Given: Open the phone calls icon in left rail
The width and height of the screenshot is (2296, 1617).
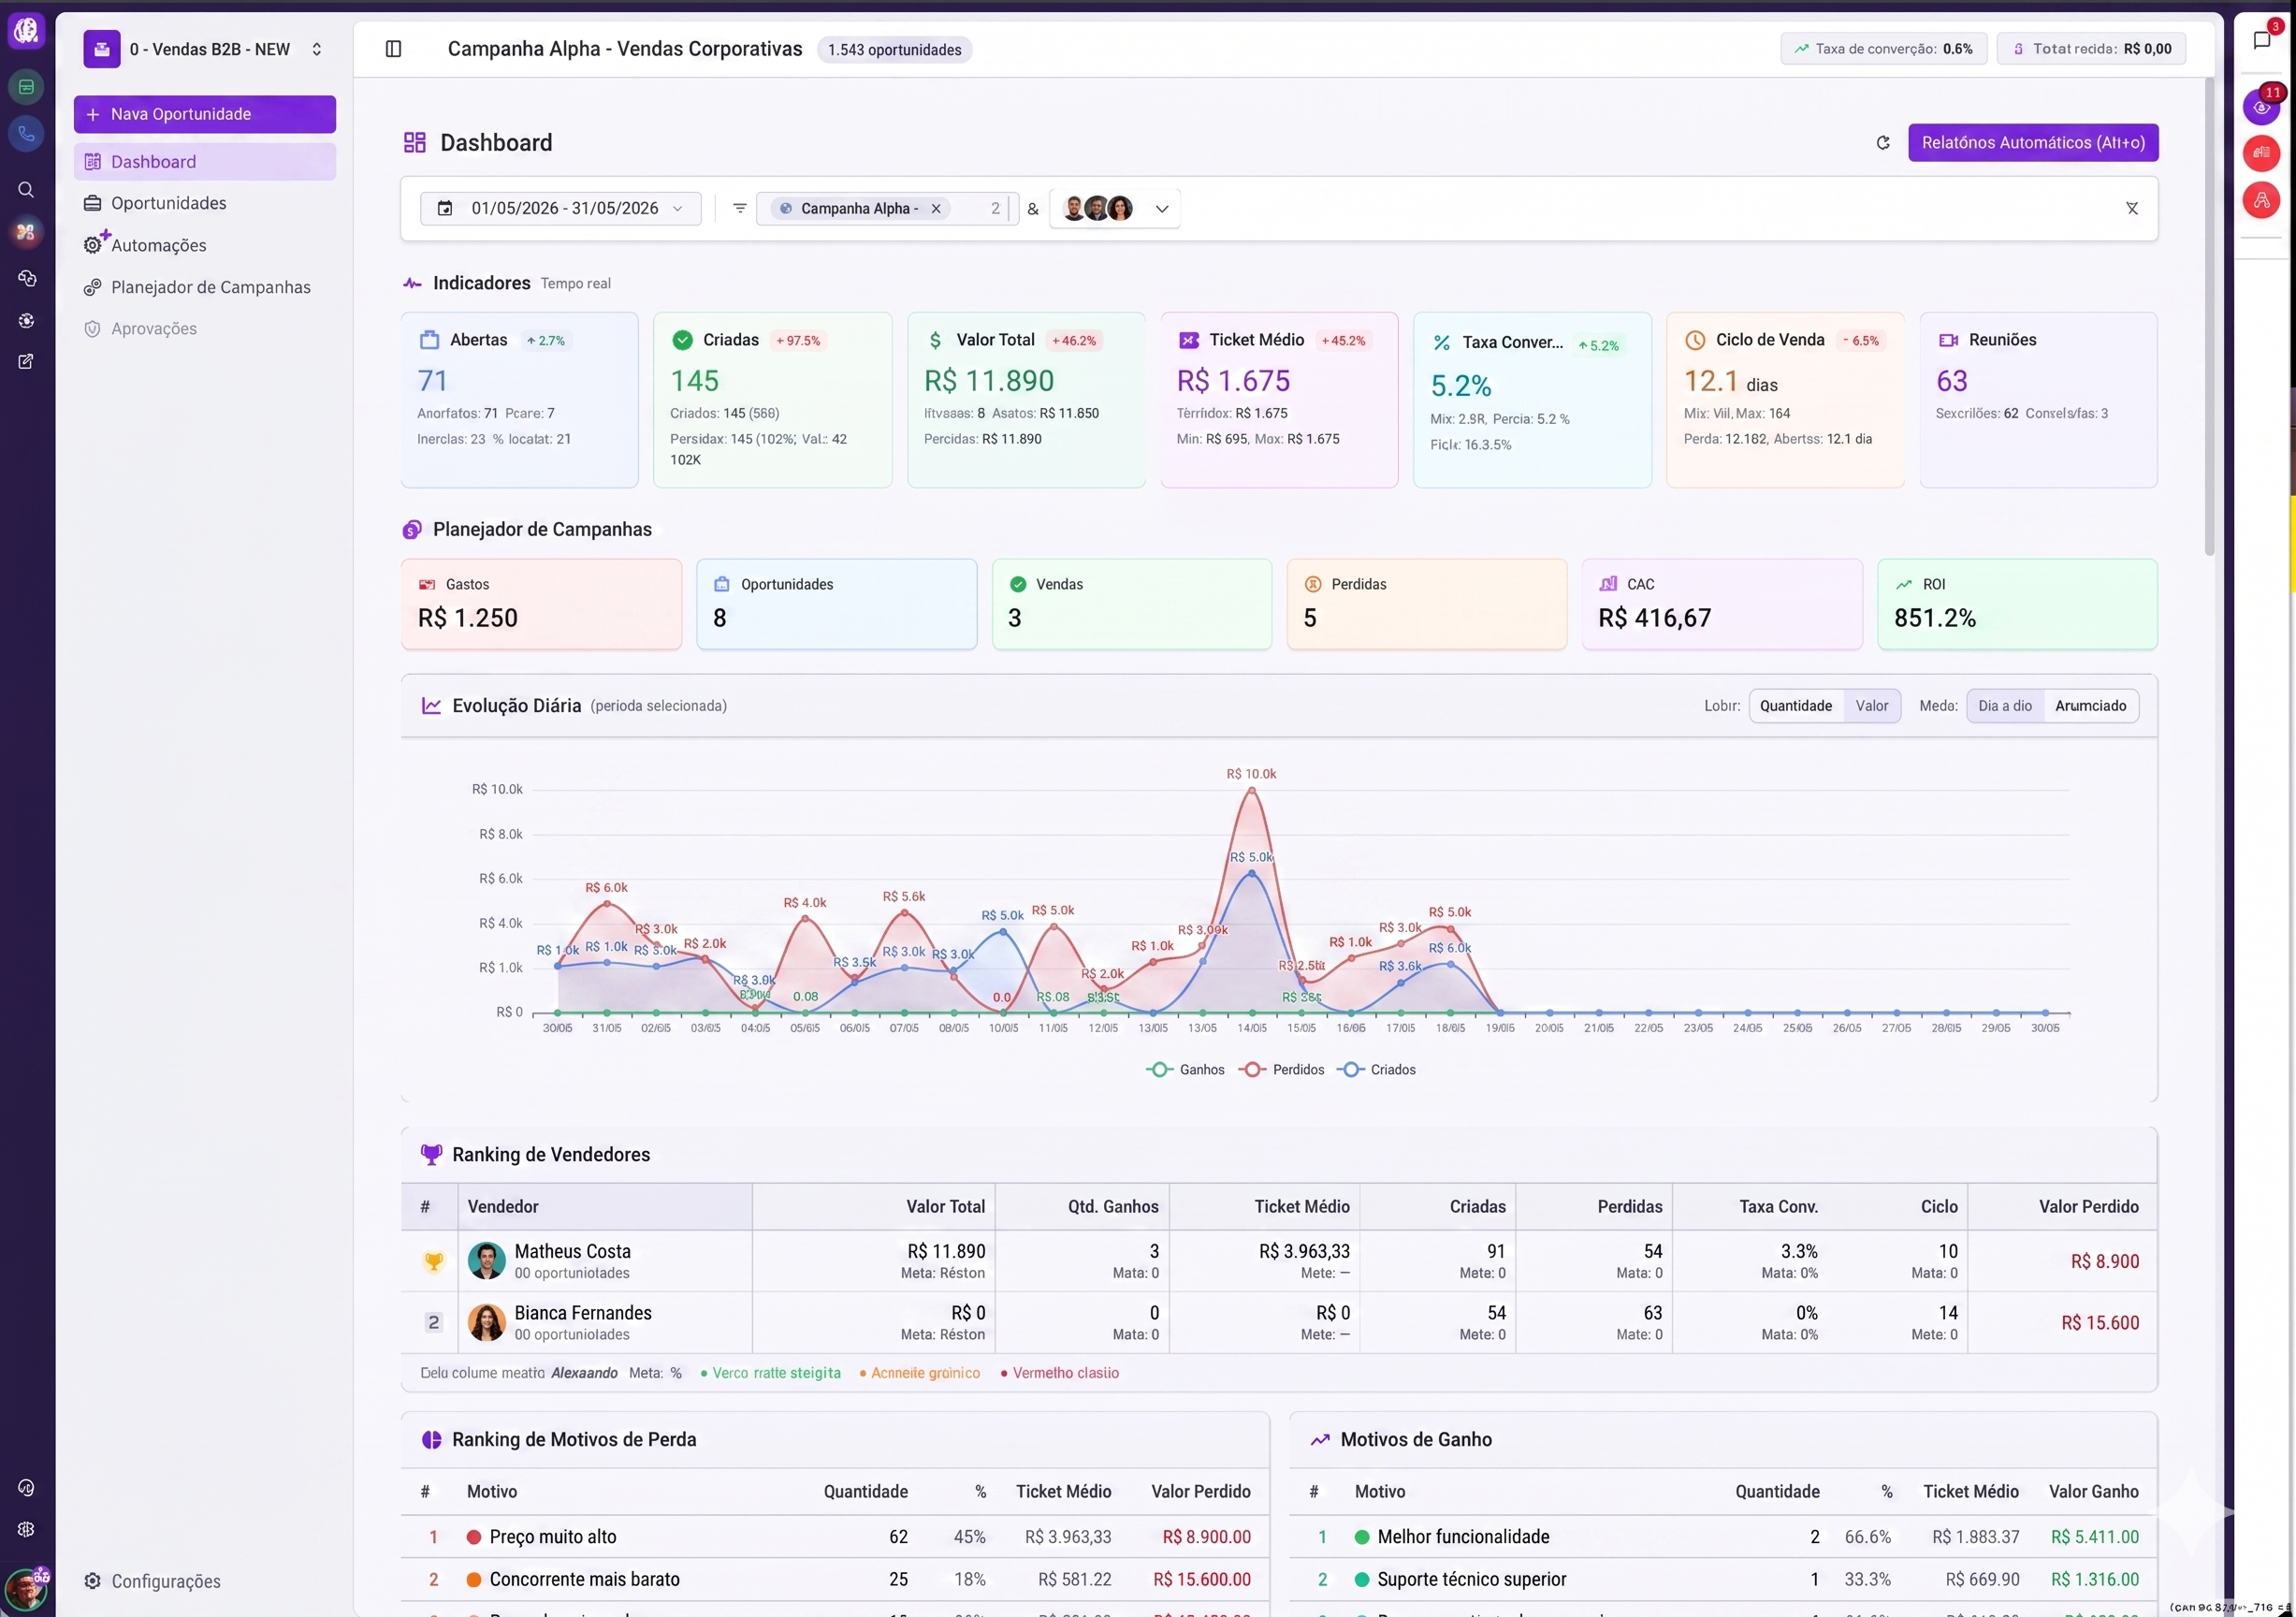Looking at the screenshot, I should pyautogui.click(x=27, y=133).
